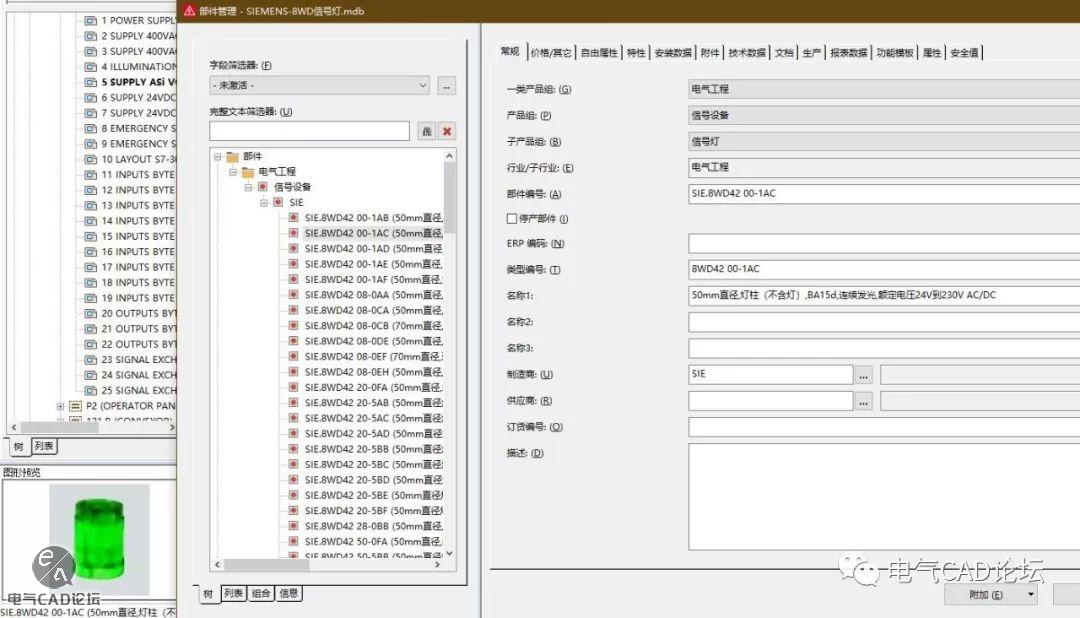The height and width of the screenshot is (618, 1080).
Task: Toggle the 停产部件 discontinued part checkbox
Action: coord(512,218)
